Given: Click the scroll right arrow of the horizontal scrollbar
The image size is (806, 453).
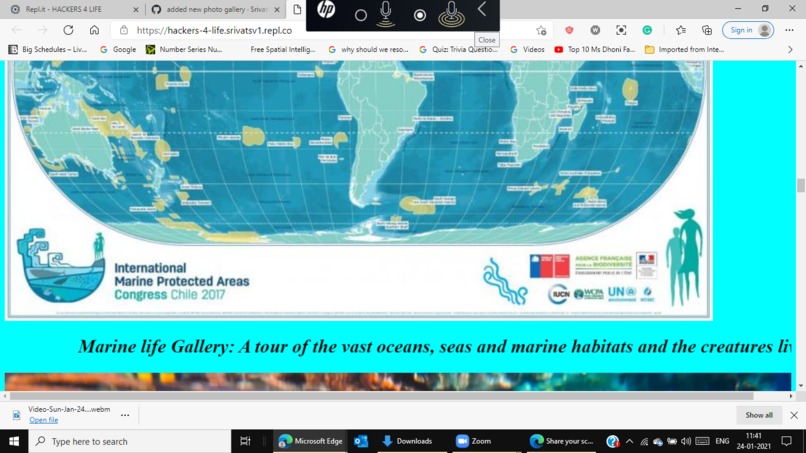Looking at the screenshot, I should 791,396.
